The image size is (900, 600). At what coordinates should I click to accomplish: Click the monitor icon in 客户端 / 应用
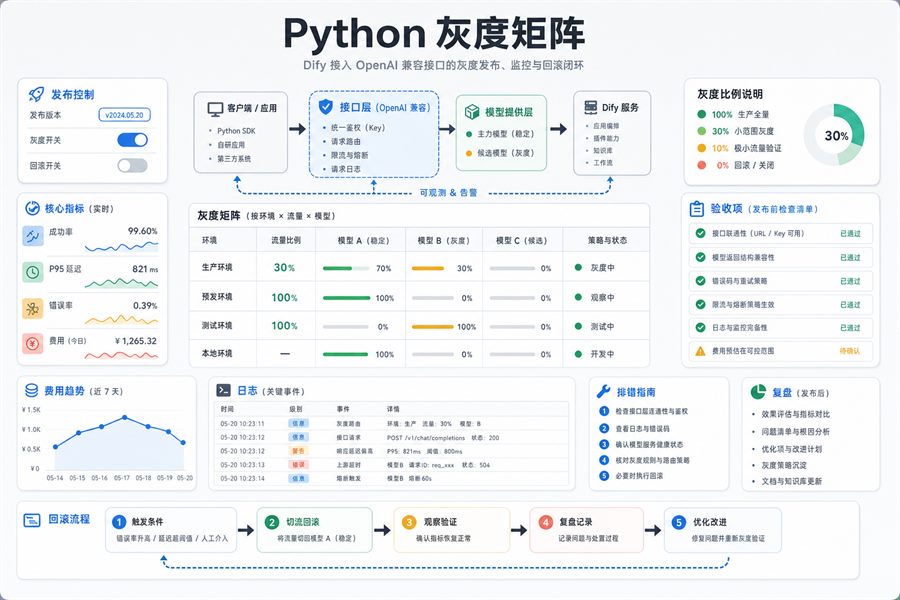[215, 109]
